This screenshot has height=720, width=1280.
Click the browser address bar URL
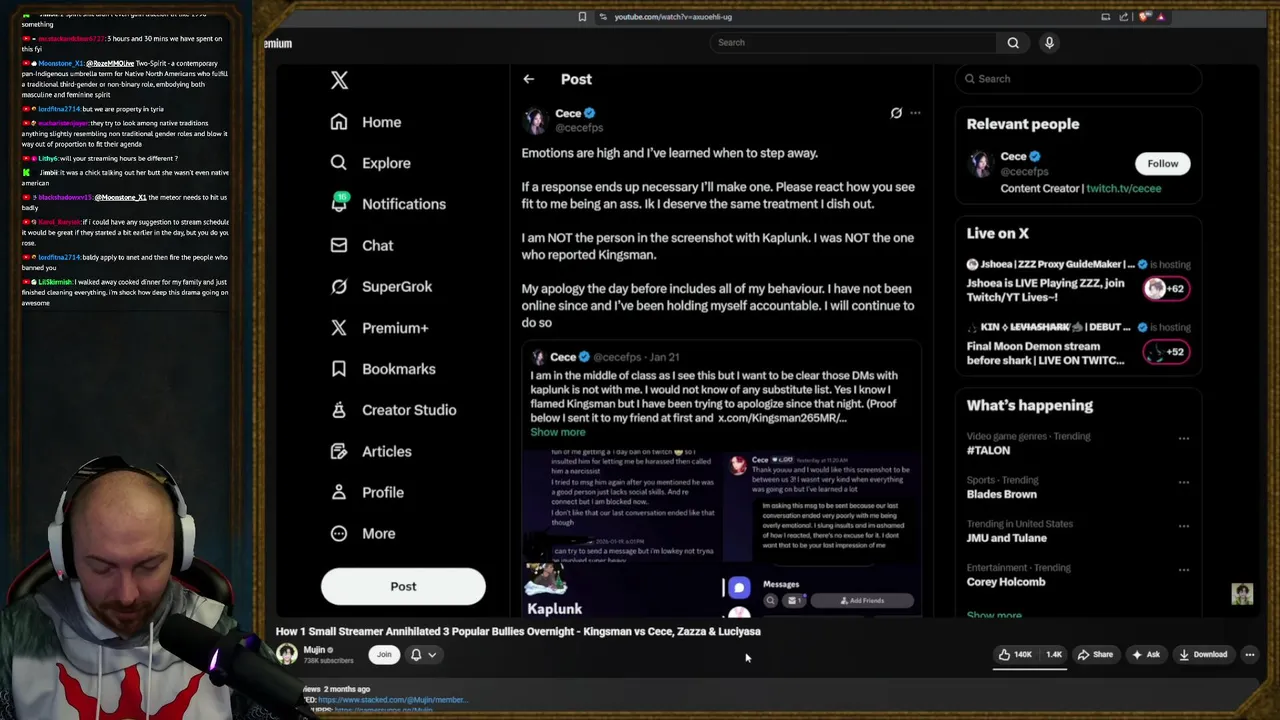(x=672, y=17)
